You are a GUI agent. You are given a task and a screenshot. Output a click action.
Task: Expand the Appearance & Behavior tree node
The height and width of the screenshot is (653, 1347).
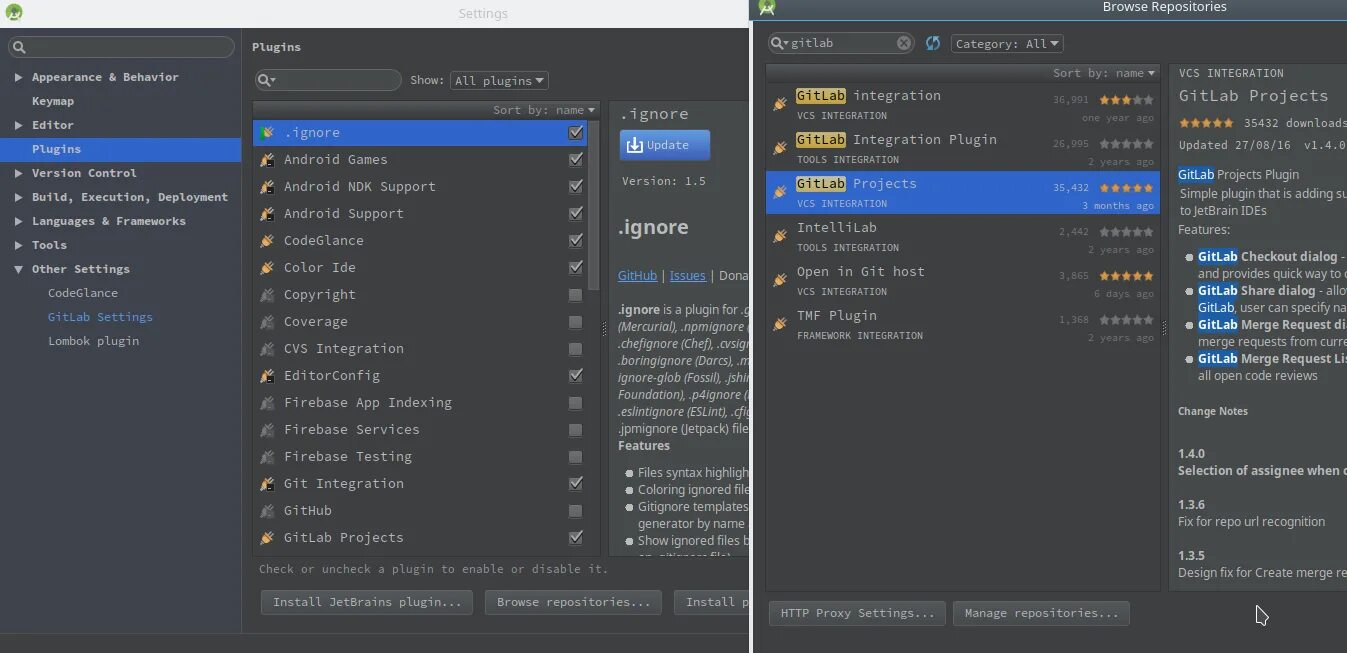pyautogui.click(x=18, y=77)
